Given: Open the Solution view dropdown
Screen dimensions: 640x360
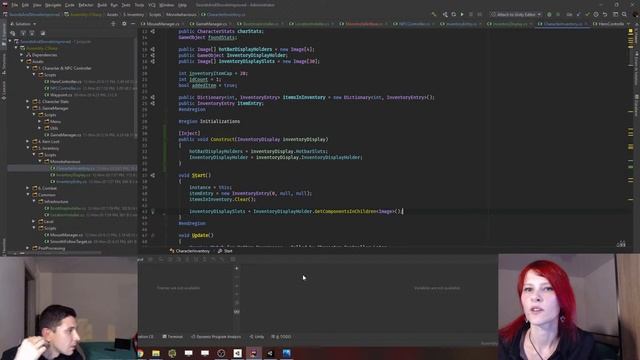Looking at the screenshot, I should tap(23, 24).
